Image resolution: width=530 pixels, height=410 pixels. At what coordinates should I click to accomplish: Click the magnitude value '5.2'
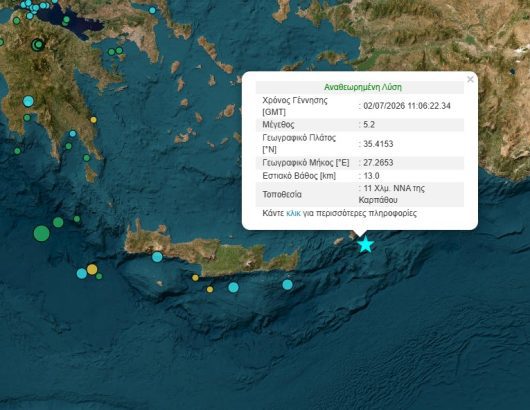(x=369, y=124)
